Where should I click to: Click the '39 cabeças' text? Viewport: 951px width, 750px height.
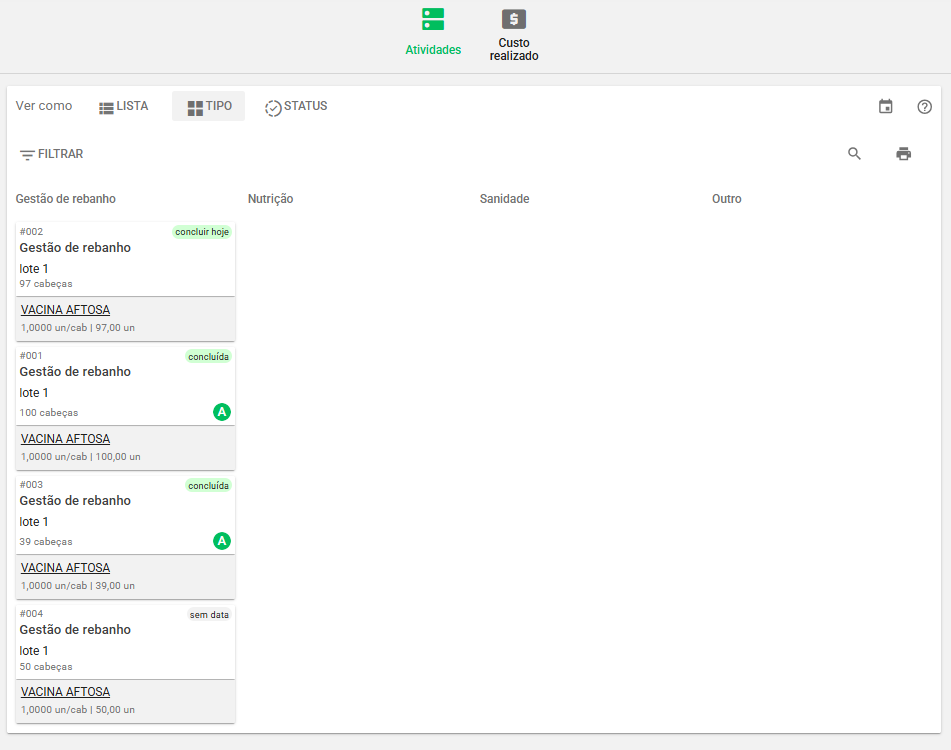point(46,542)
